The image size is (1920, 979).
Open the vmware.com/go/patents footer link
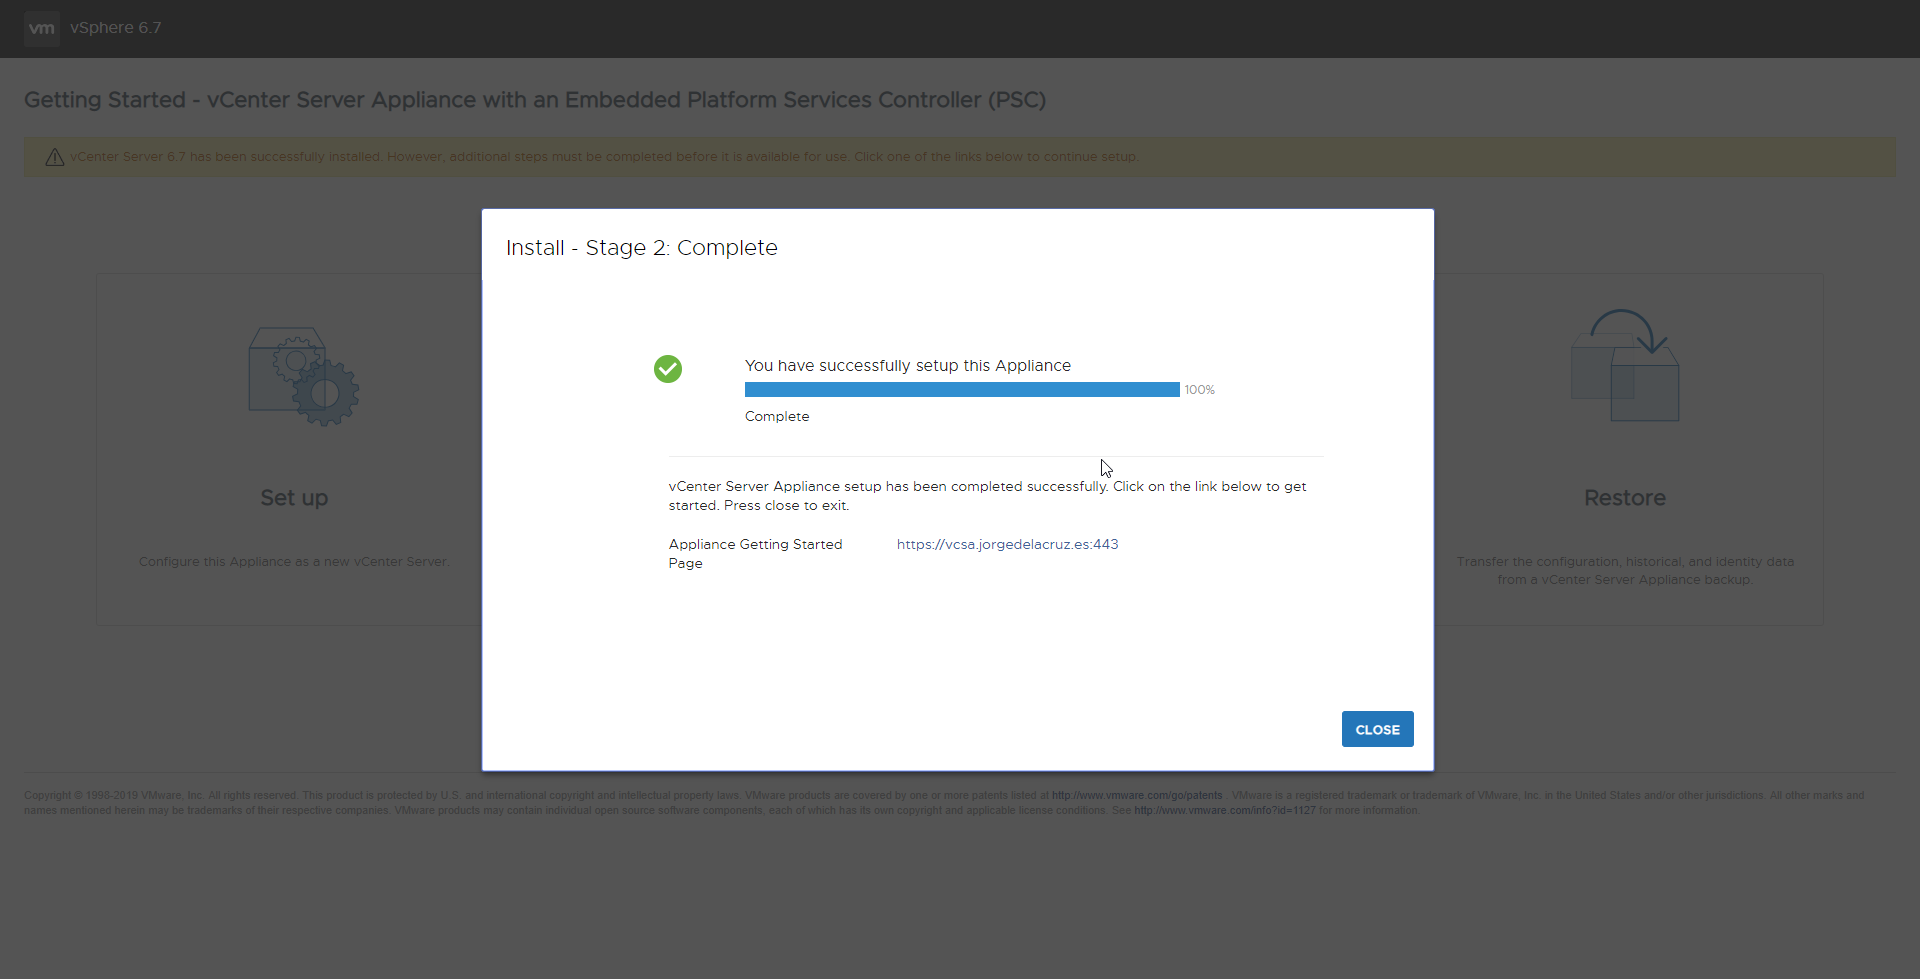coord(1137,796)
